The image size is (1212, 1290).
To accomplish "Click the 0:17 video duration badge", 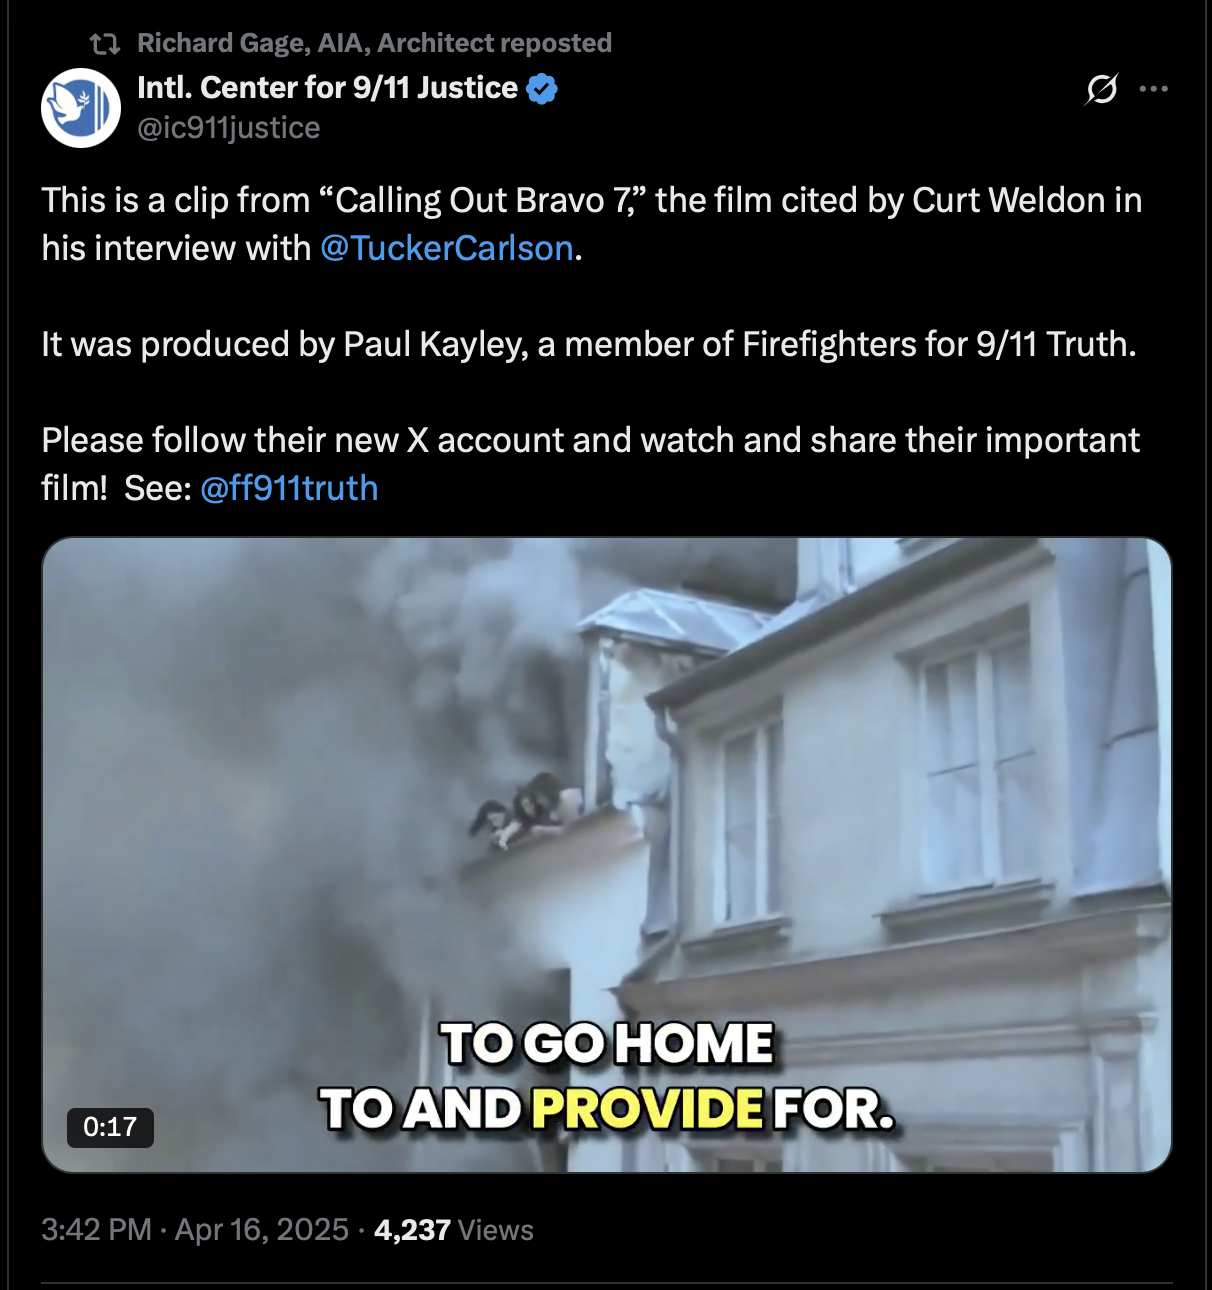I will tap(110, 1127).
